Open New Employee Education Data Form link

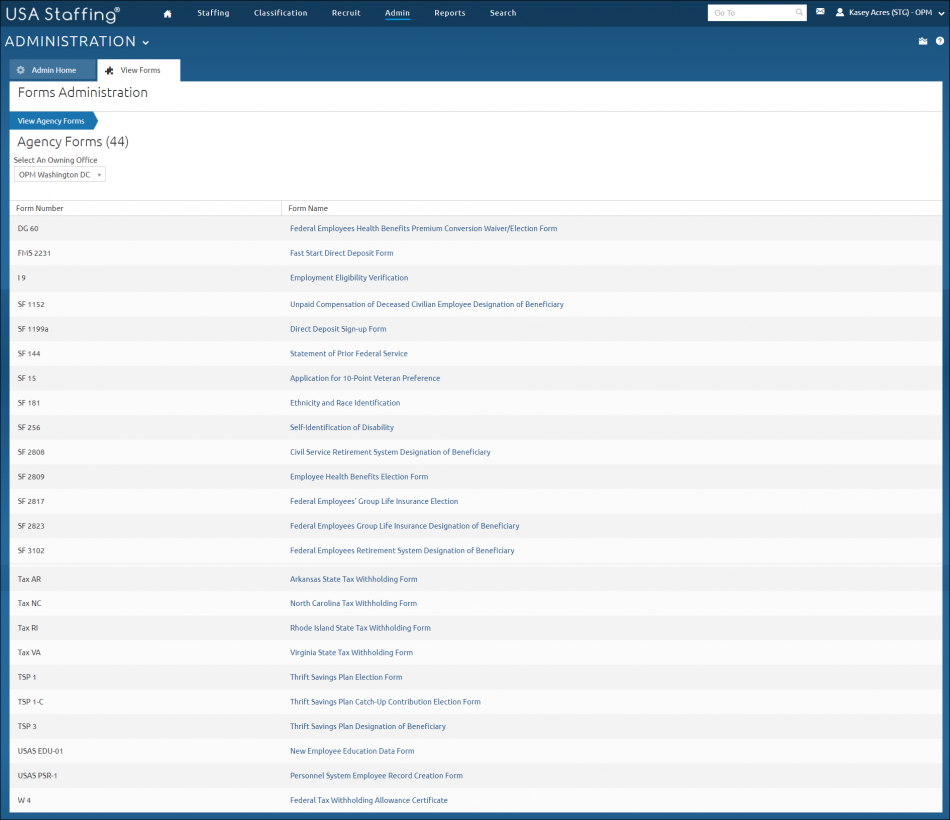coord(352,751)
